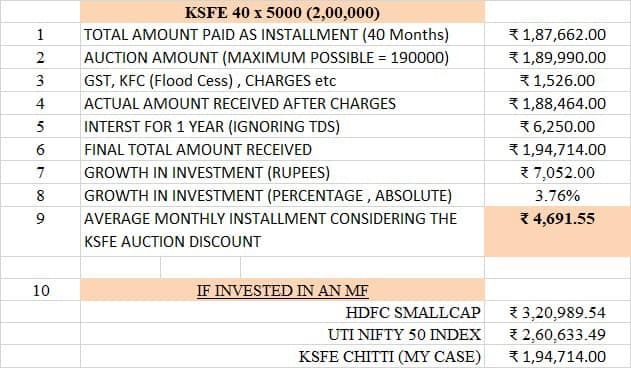Viewport: 631px width, 368px height.
Task: Select ACTUAL AMOUNT RECEIVED AFTER CHARGES cell
Action: [283, 103]
